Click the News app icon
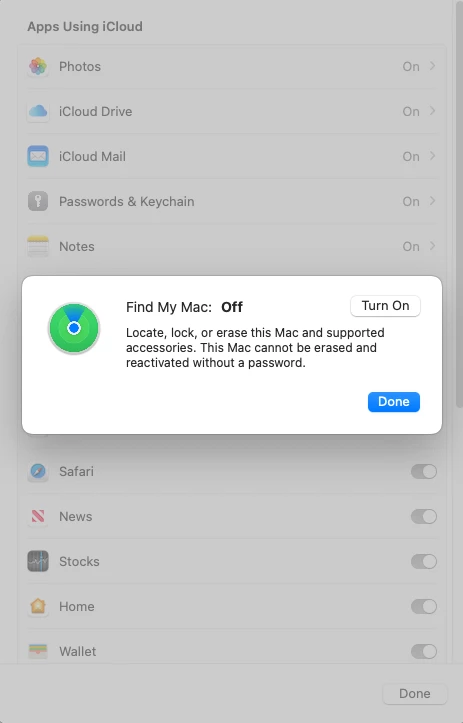This screenshot has width=463, height=723. pos(38,516)
